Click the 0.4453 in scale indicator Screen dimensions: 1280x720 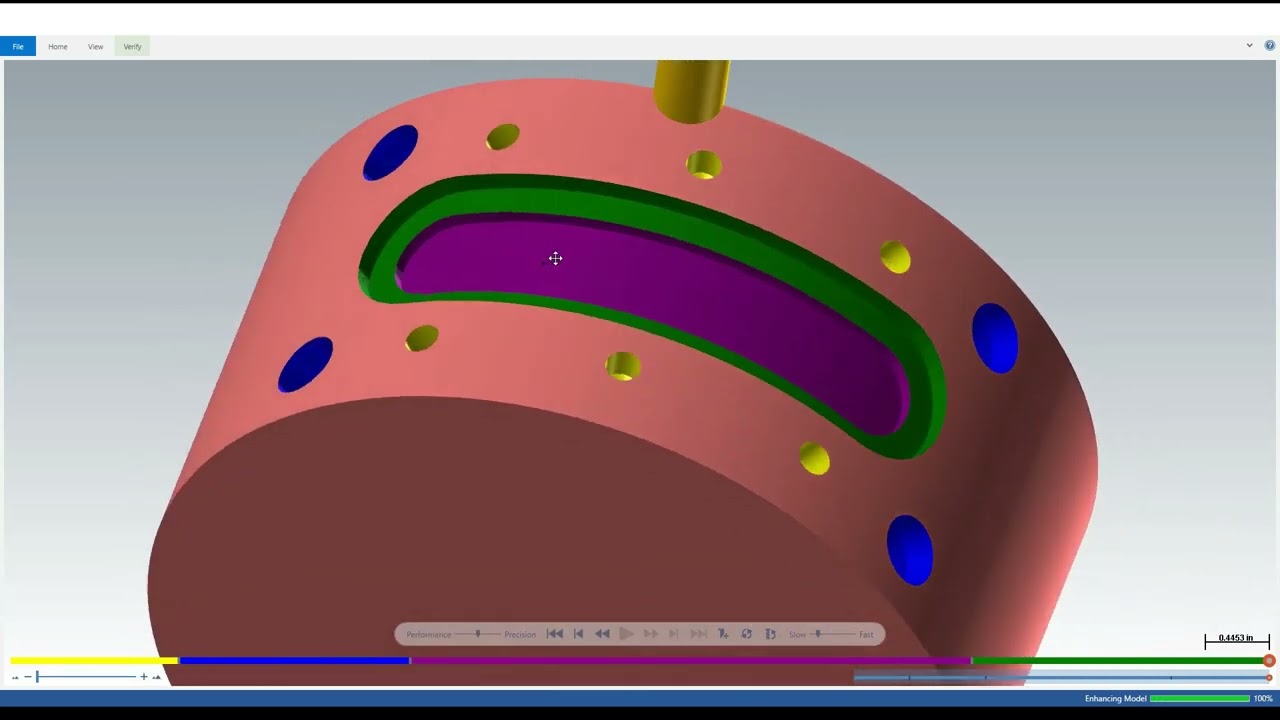(1237, 640)
